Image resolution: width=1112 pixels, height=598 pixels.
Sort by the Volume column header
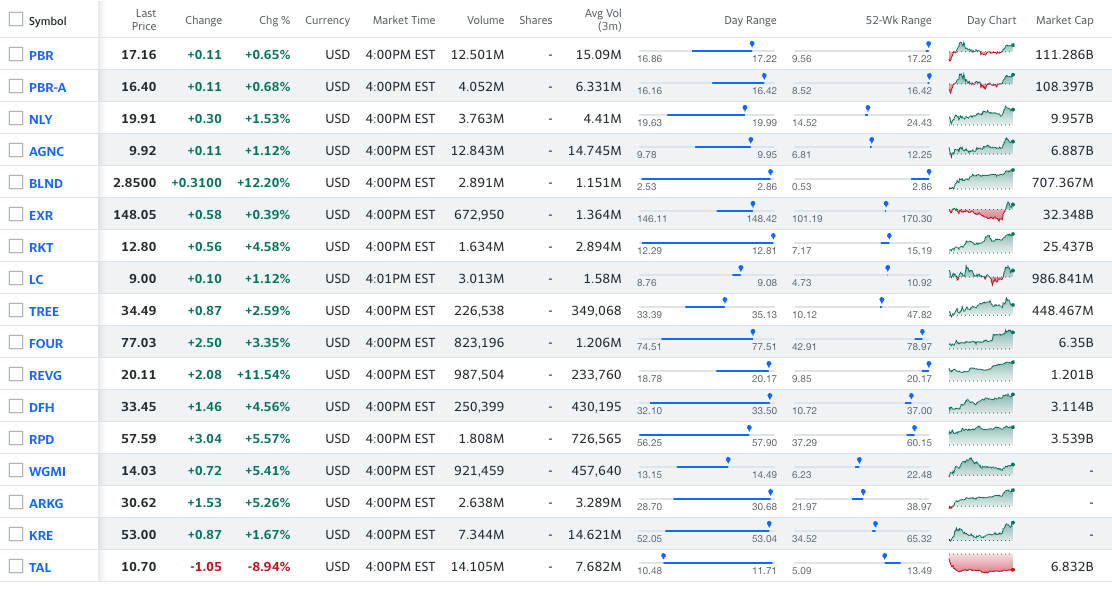coord(486,20)
